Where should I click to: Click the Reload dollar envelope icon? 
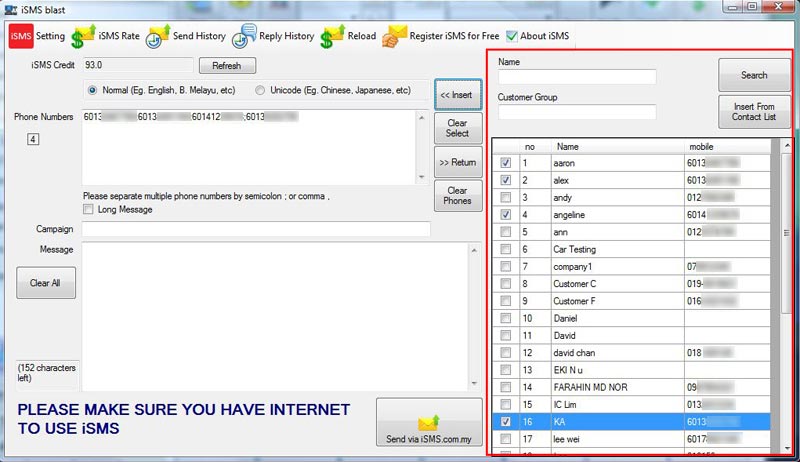[x=333, y=37]
